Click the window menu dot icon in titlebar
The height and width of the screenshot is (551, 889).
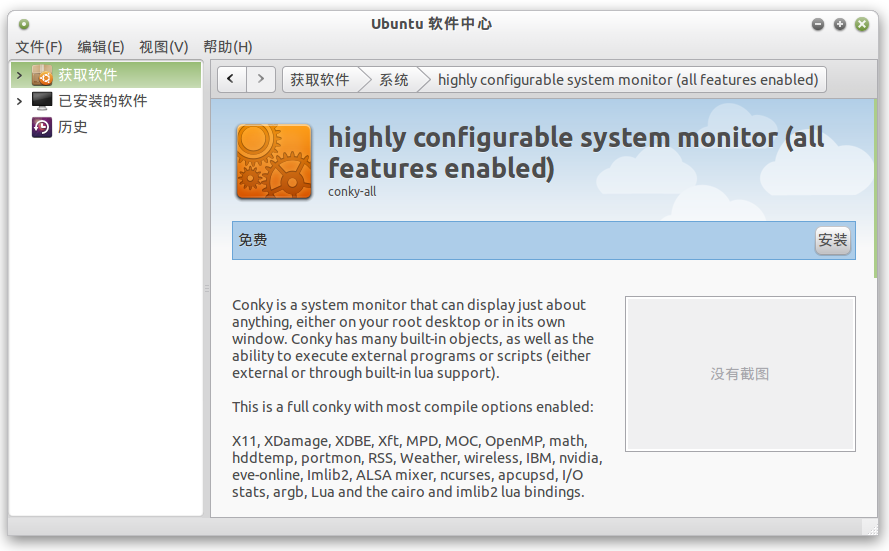click(x=24, y=24)
